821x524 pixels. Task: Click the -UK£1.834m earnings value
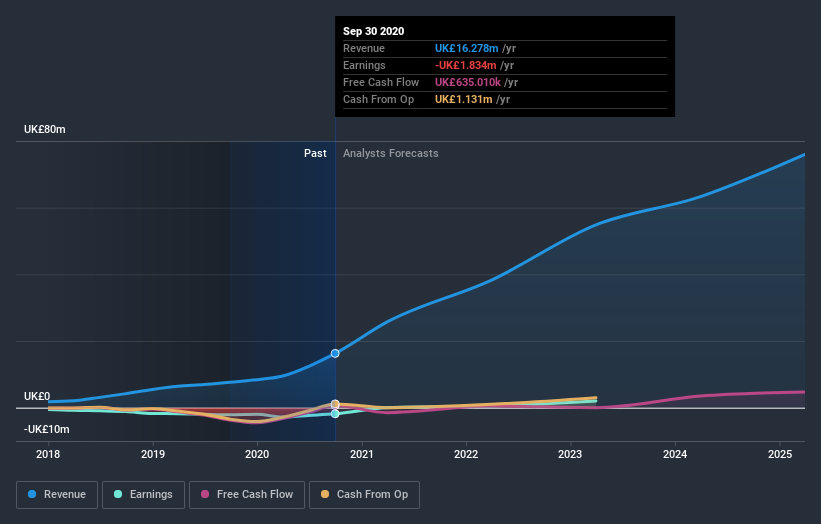click(465, 65)
